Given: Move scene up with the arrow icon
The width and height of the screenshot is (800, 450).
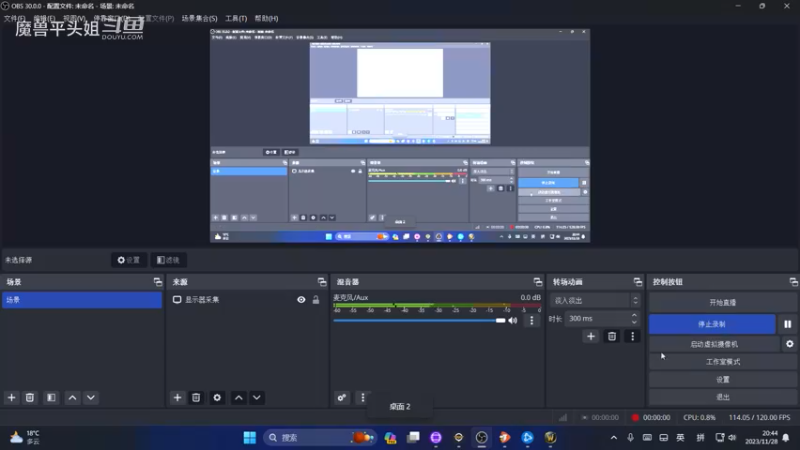Looking at the screenshot, I should [72, 397].
